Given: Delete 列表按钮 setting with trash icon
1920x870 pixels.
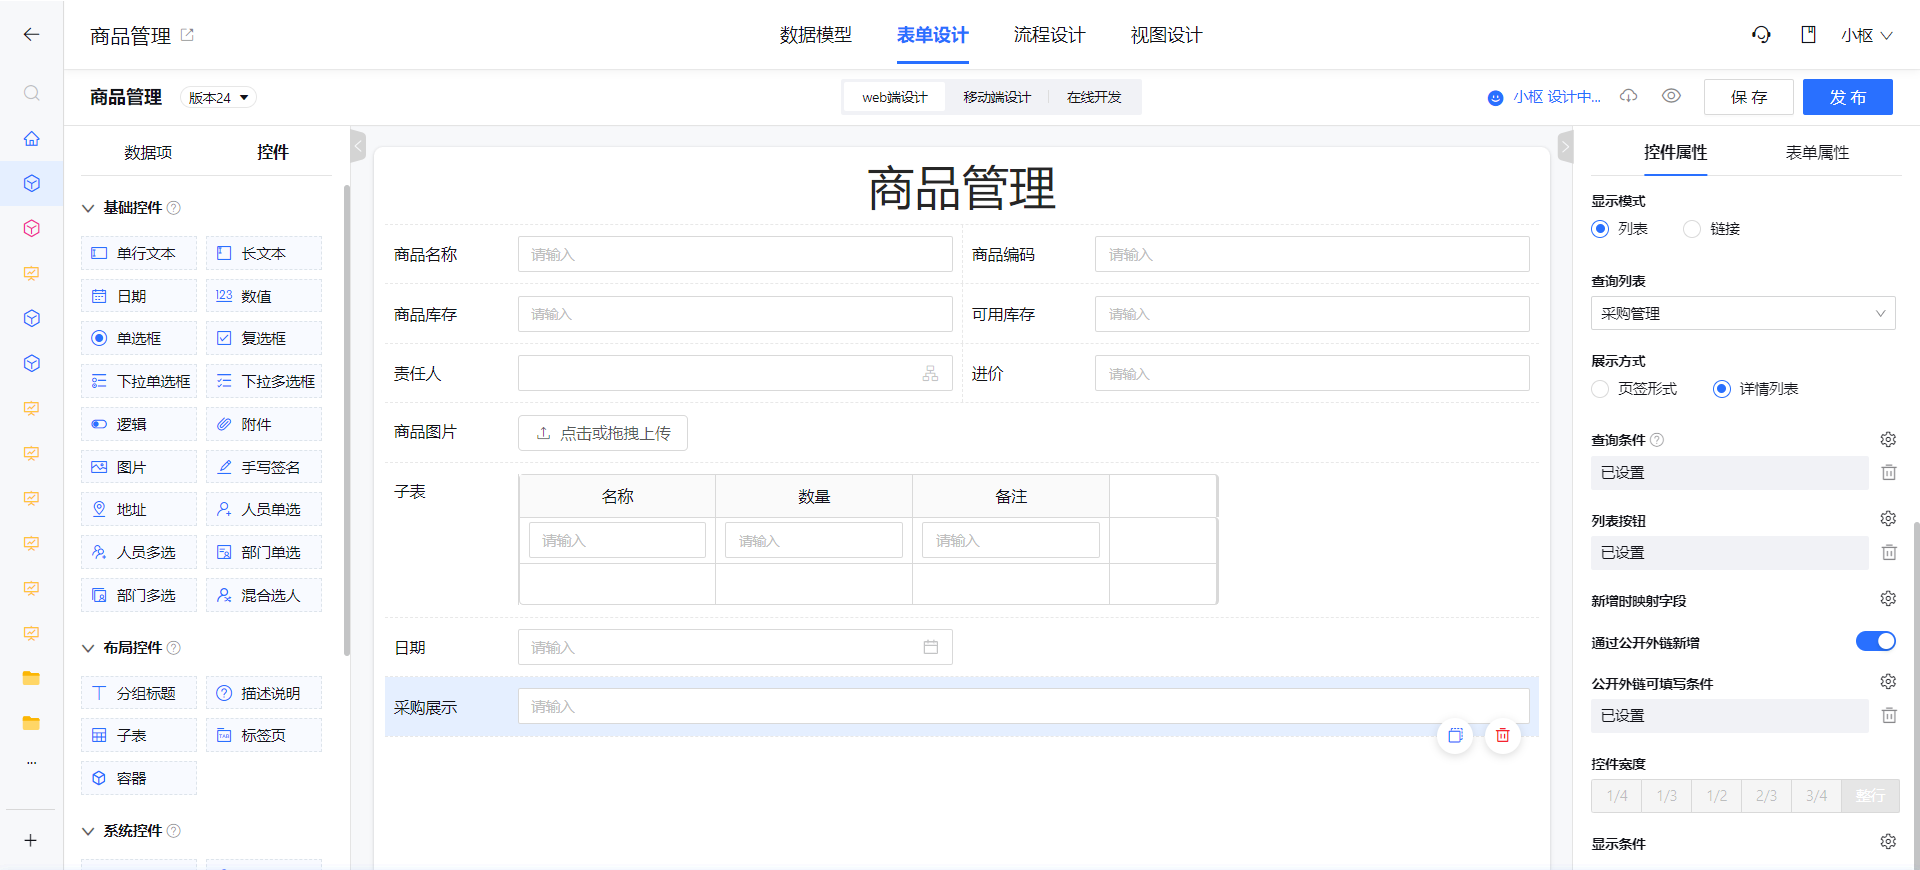Looking at the screenshot, I should tap(1889, 552).
